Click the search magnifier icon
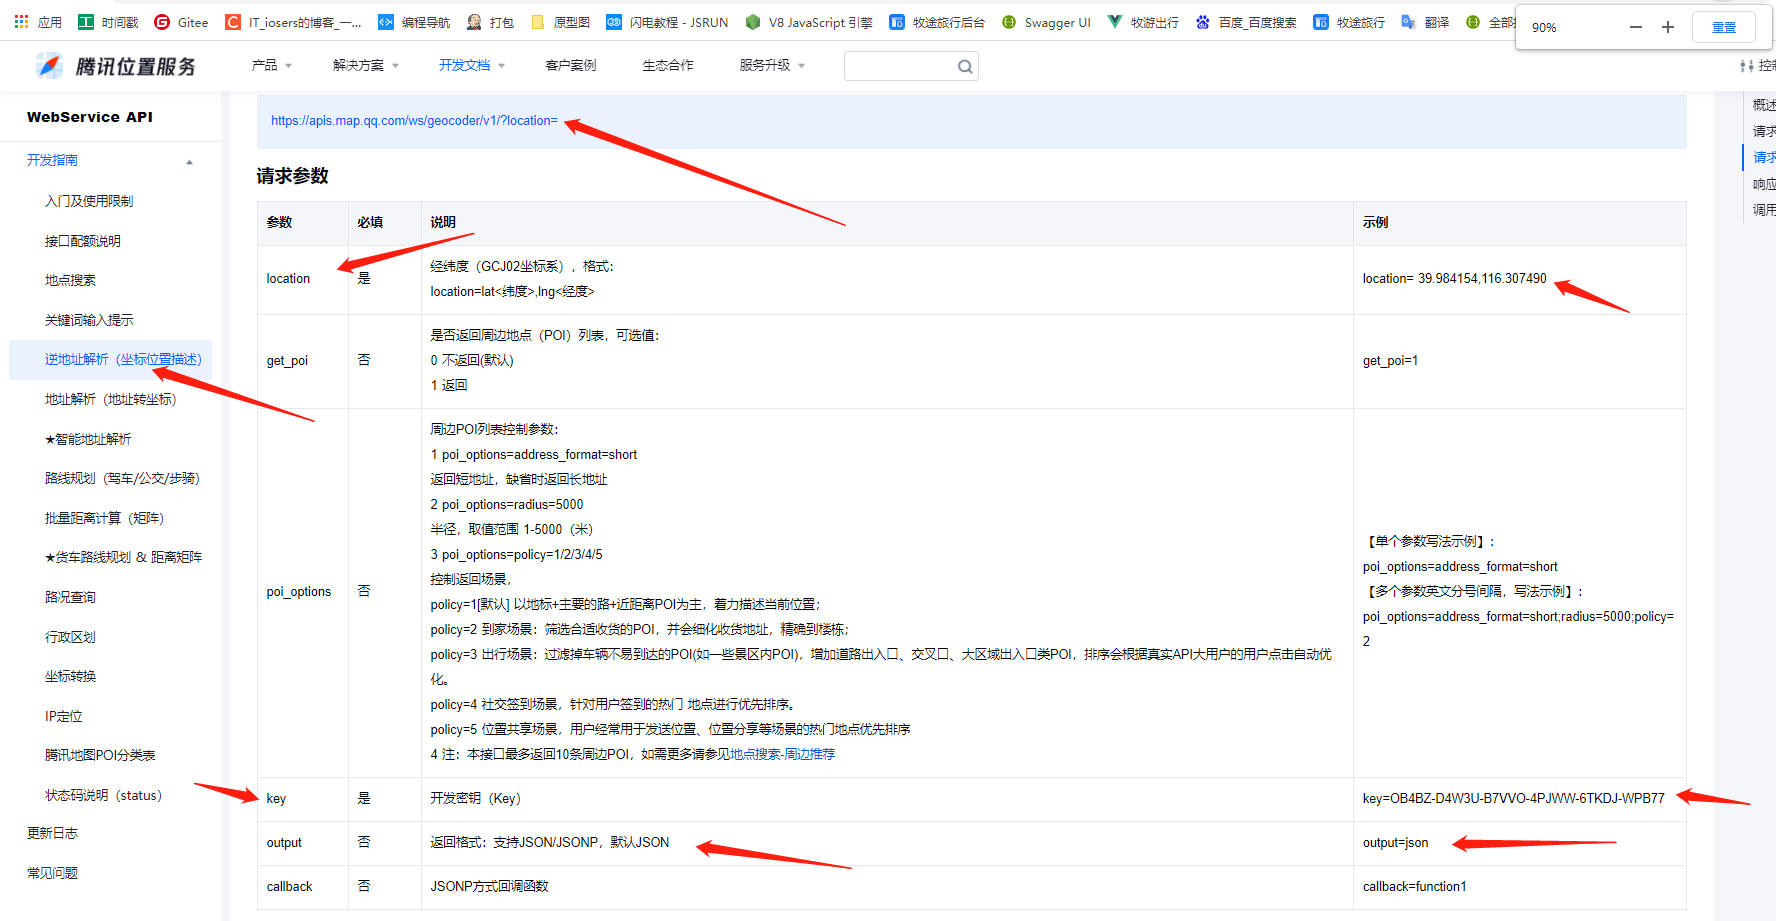1776x921 pixels. 964,66
